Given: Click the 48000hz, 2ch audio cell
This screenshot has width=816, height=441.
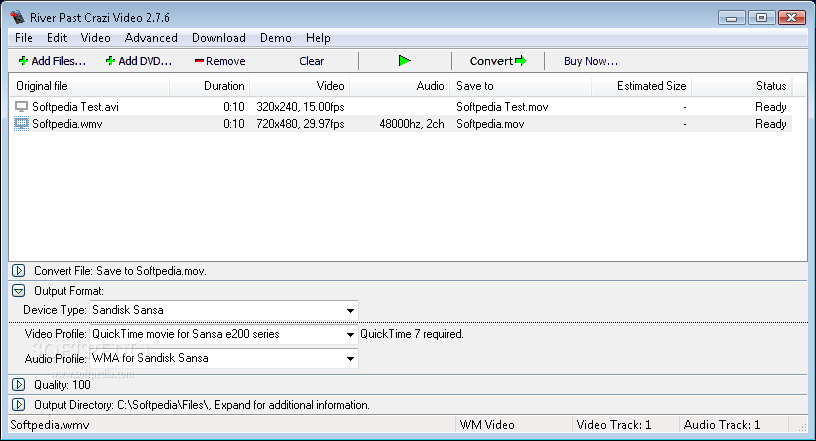Looking at the screenshot, I should click(x=412, y=124).
